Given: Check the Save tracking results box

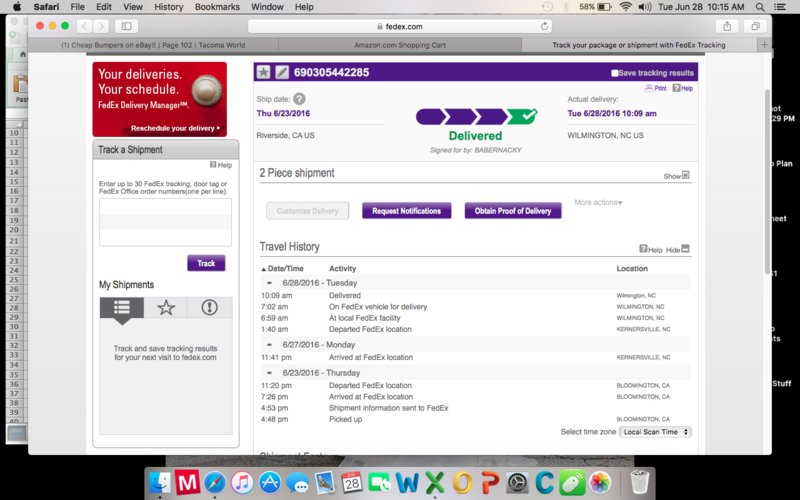Looking at the screenshot, I should [x=615, y=73].
